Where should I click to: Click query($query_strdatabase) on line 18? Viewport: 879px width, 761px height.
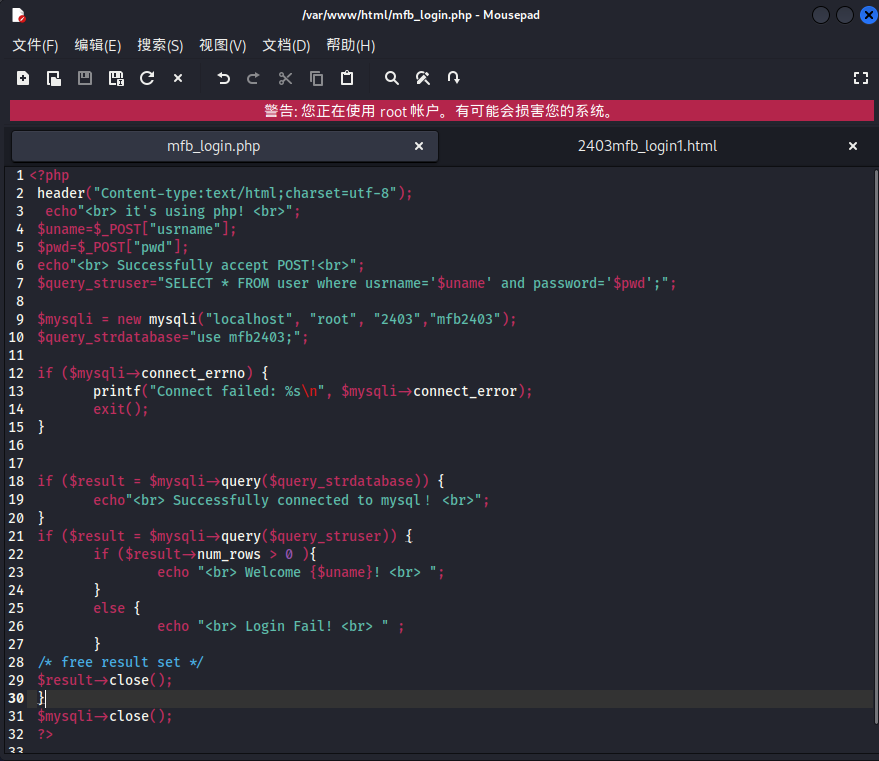click(325, 481)
